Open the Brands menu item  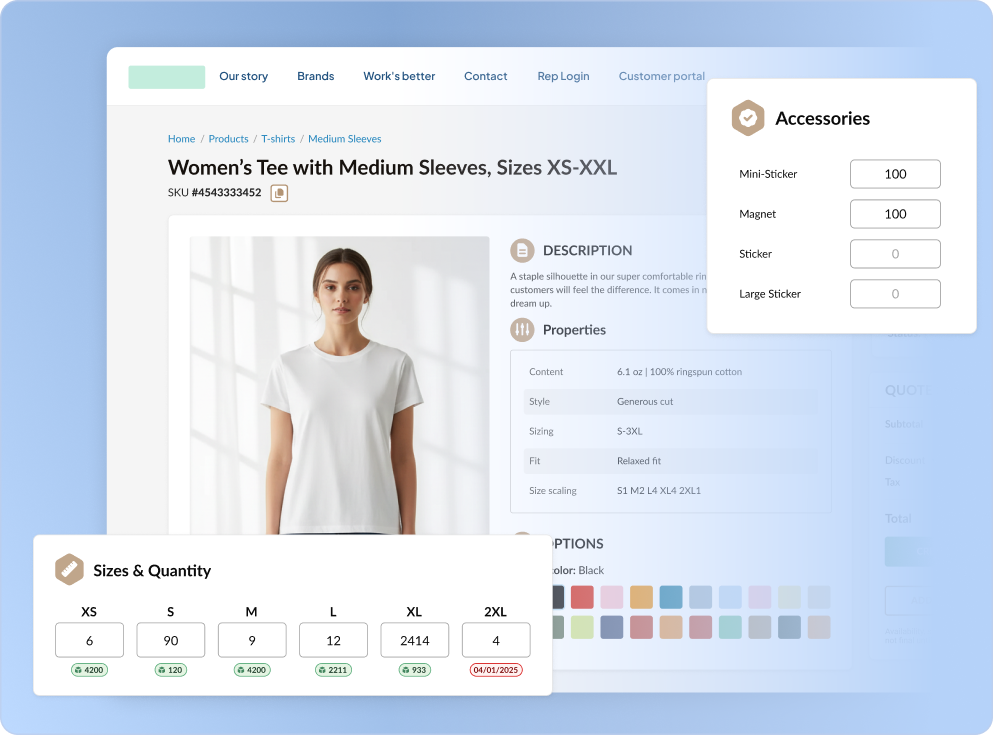(x=315, y=76)
